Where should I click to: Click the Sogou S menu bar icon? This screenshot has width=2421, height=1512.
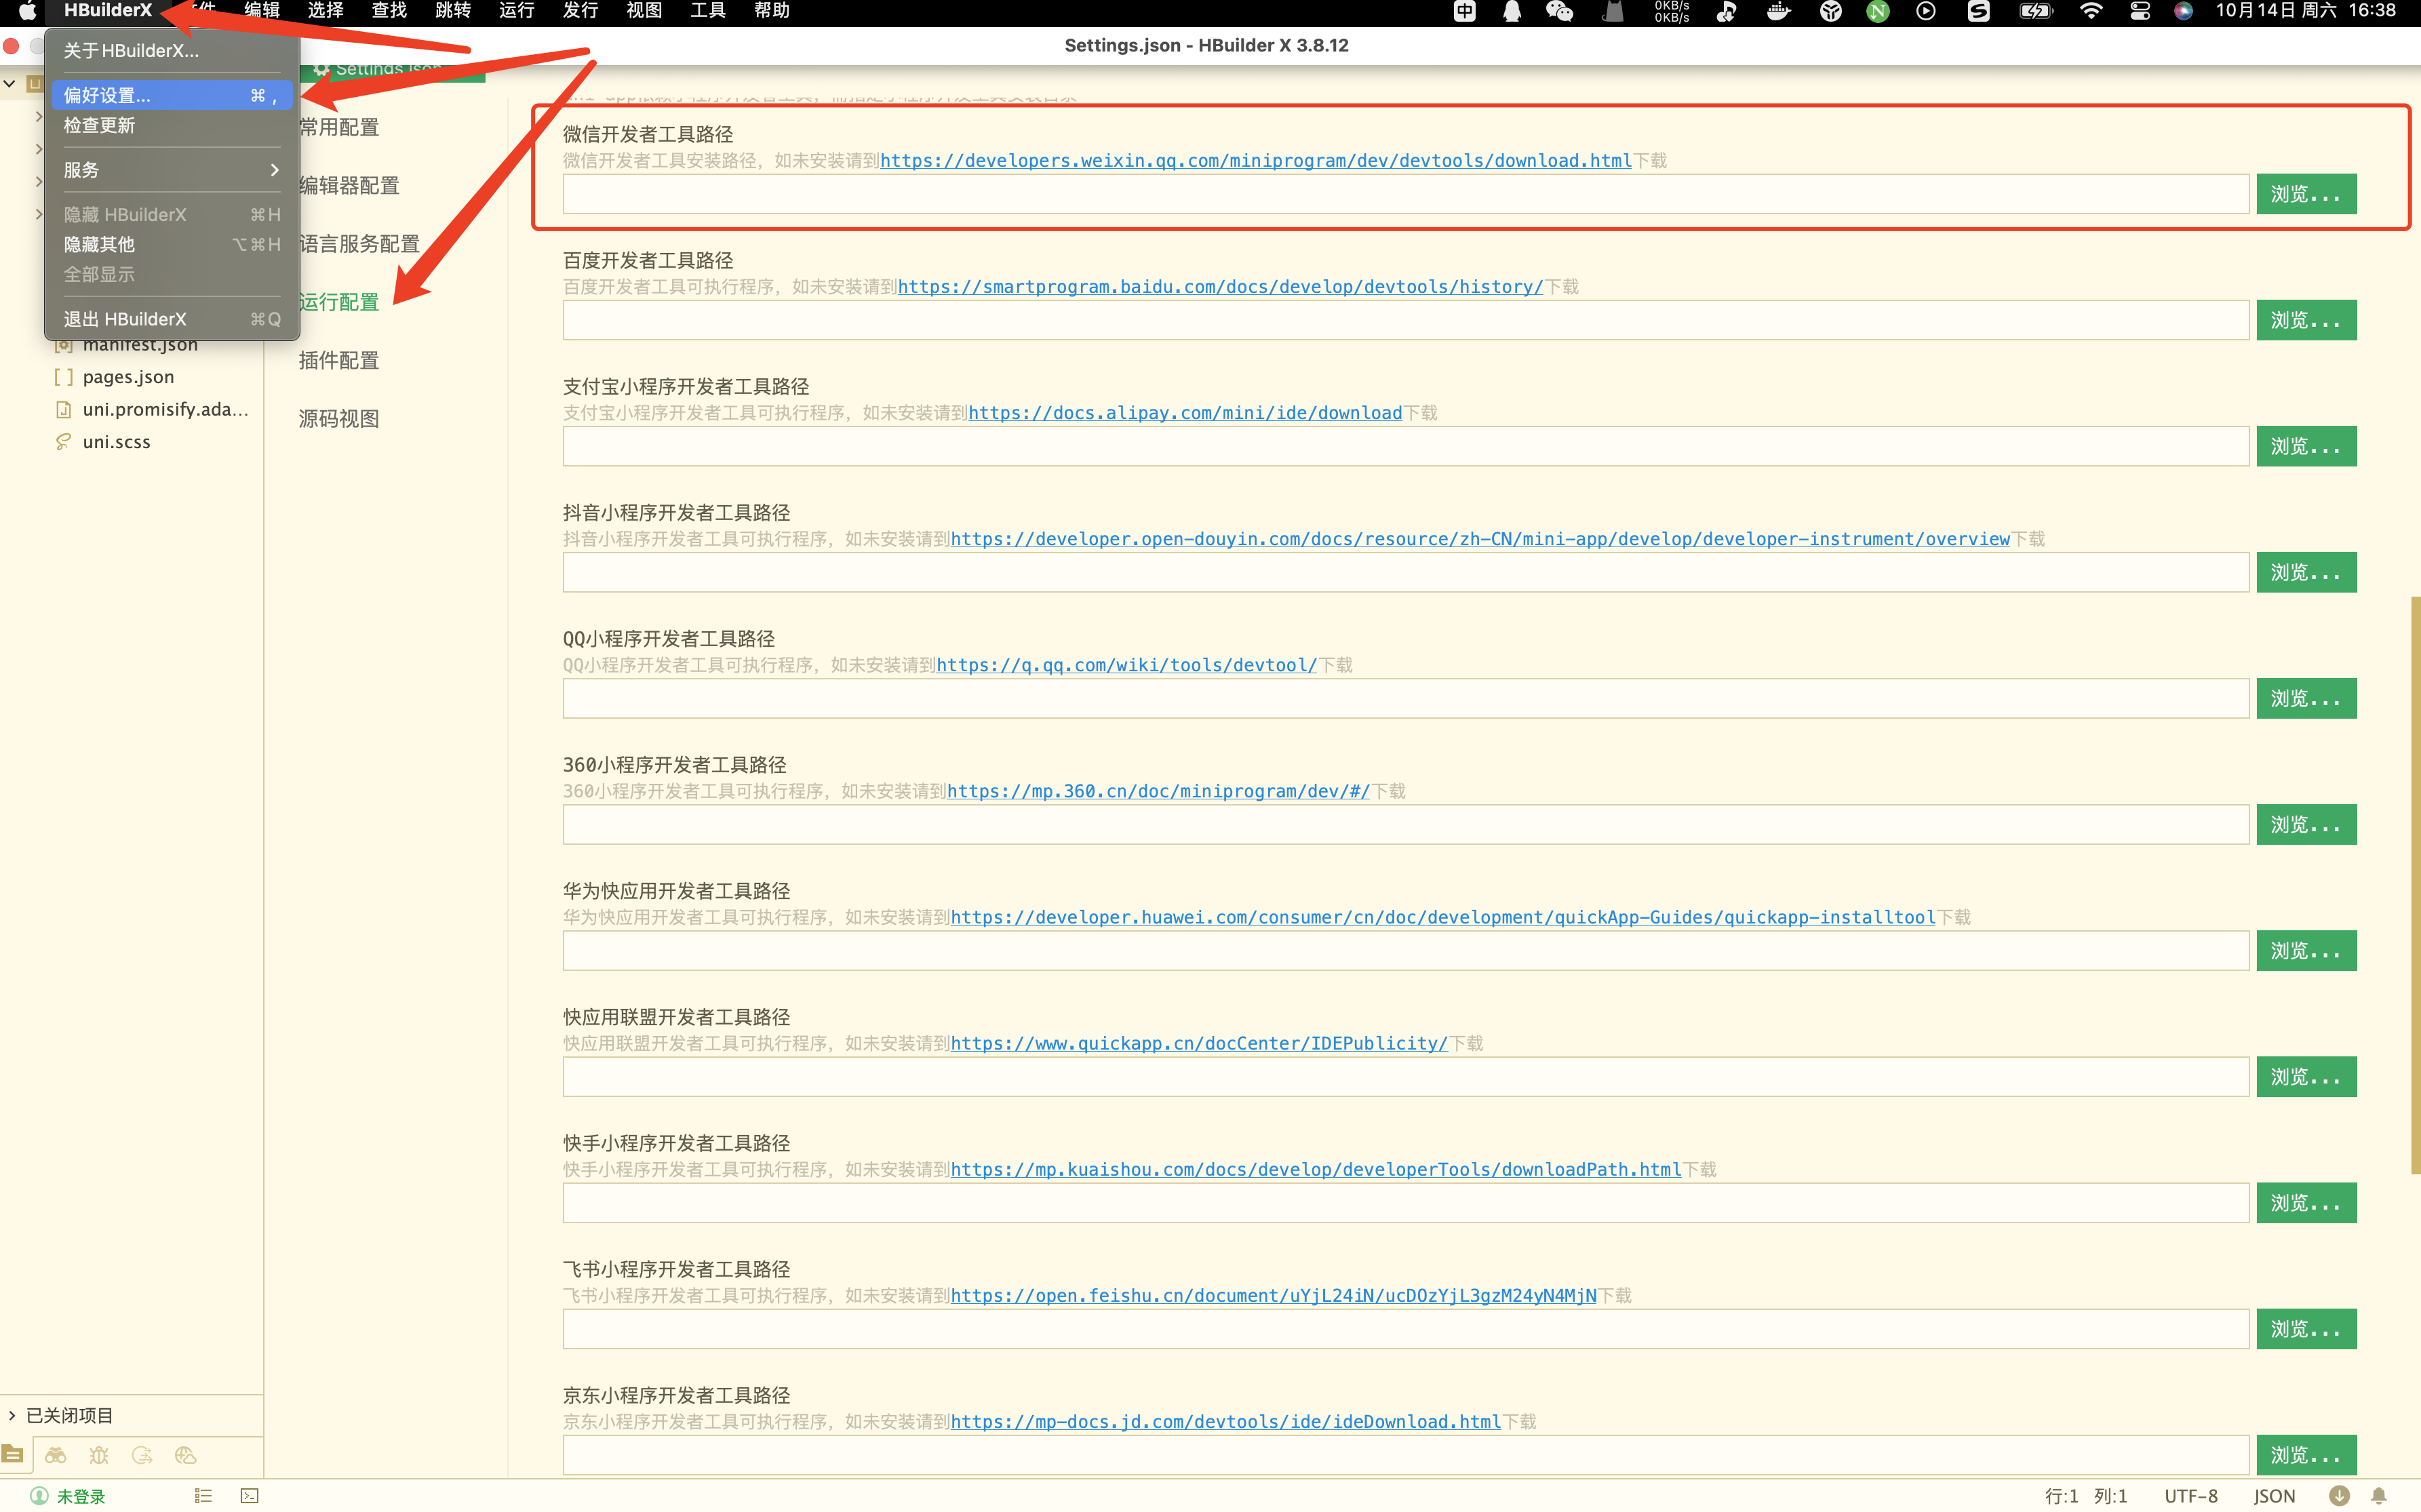click(x=1978, y=11)
